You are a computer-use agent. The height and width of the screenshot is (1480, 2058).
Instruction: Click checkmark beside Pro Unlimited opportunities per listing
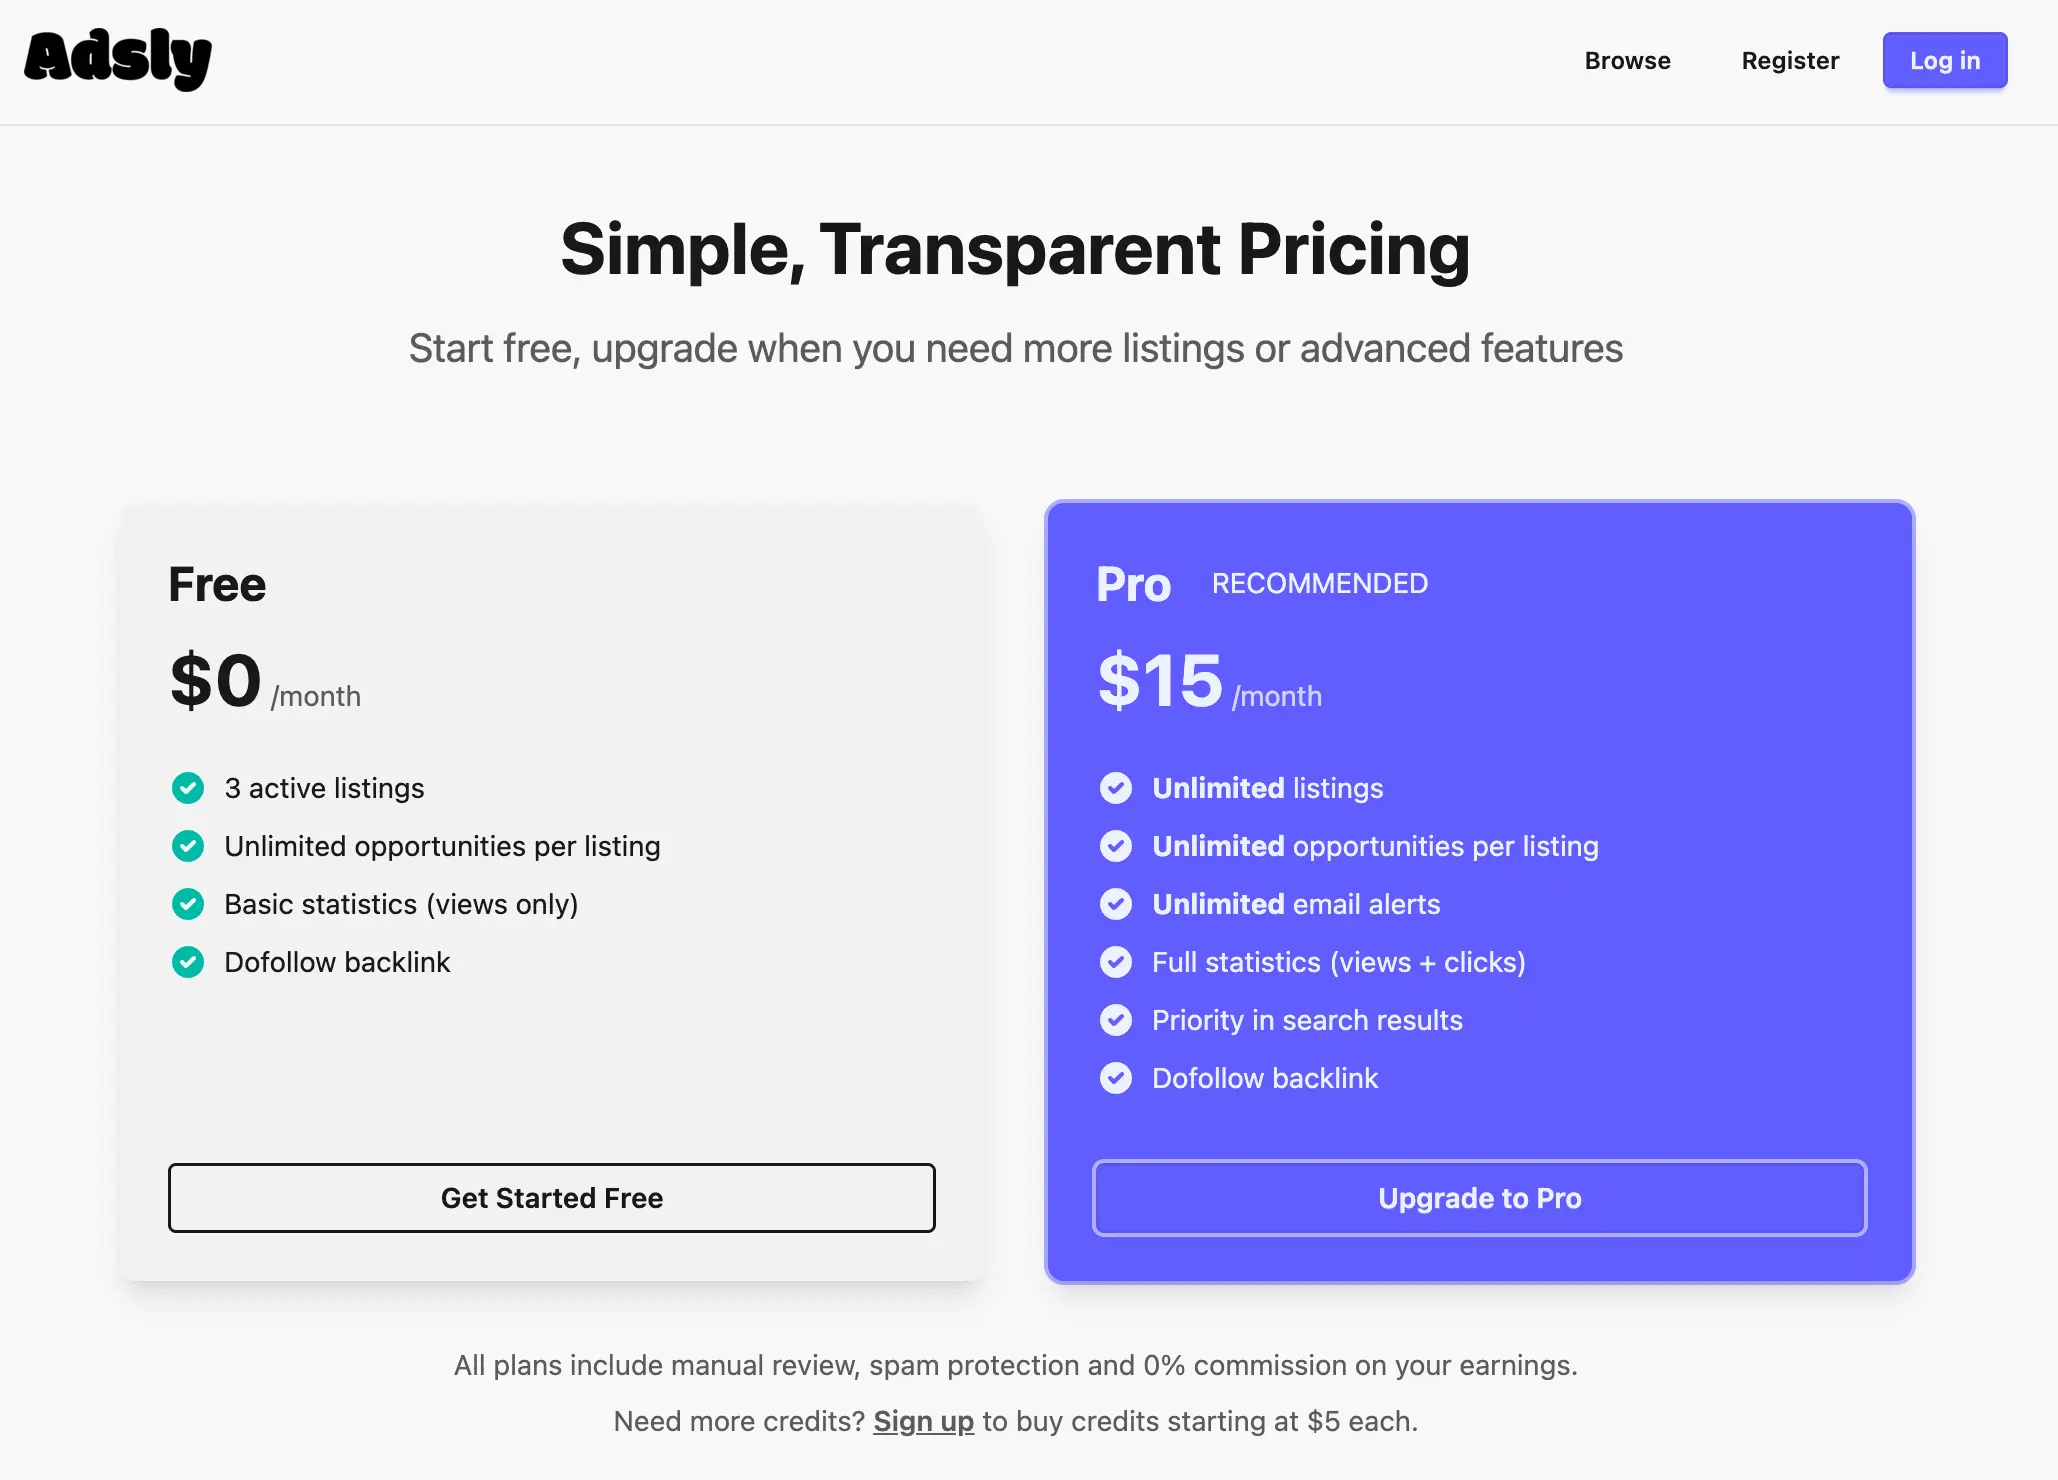pyautogui.click(x=1116, y=846)
